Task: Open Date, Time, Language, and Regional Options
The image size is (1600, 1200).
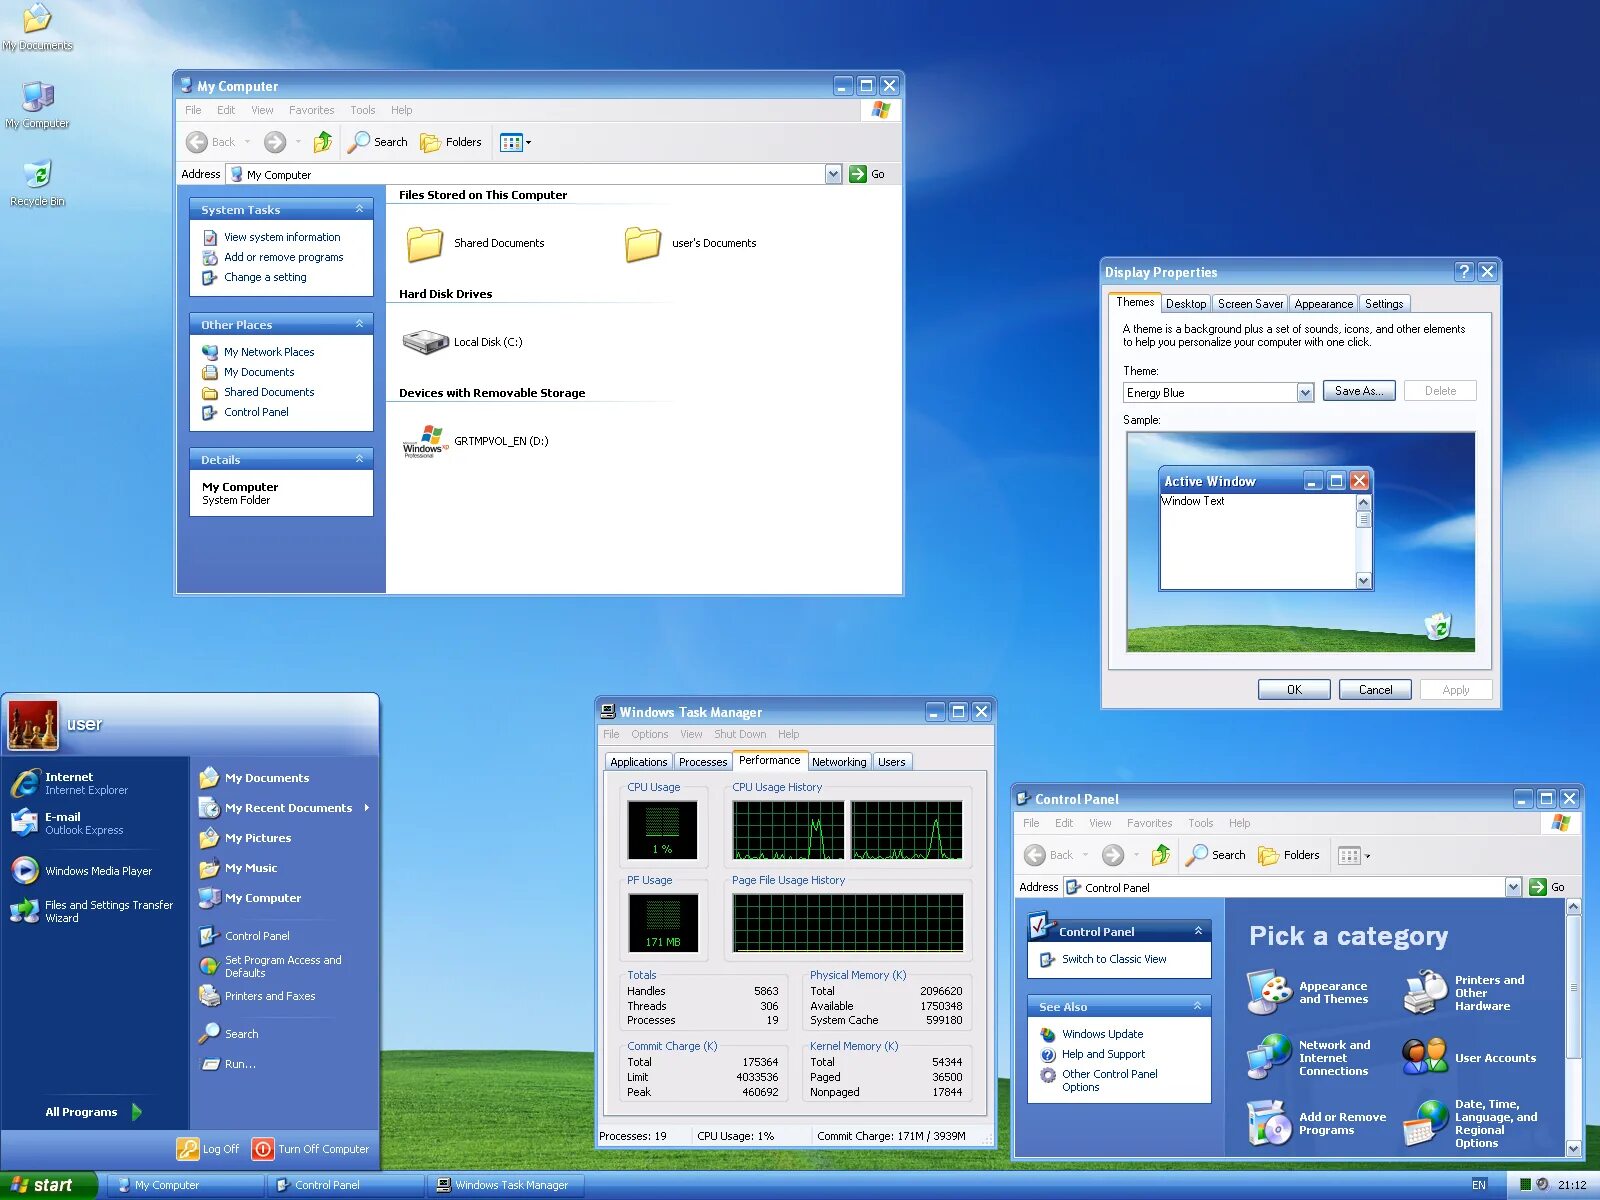Action: point(1470,1124)
